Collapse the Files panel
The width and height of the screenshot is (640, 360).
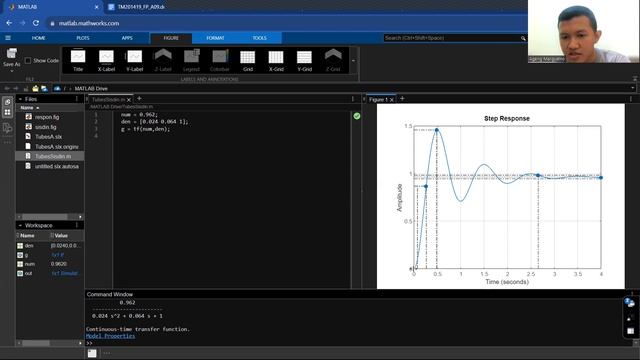pyautogui.click(x=20, y=99)
